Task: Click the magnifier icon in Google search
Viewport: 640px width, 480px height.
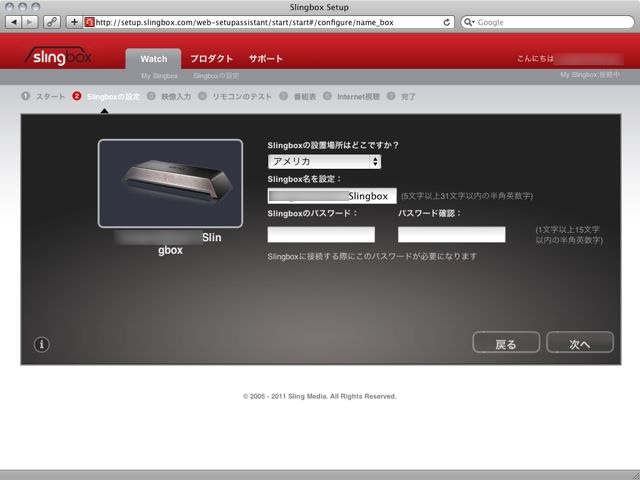Action: point(469,22)
